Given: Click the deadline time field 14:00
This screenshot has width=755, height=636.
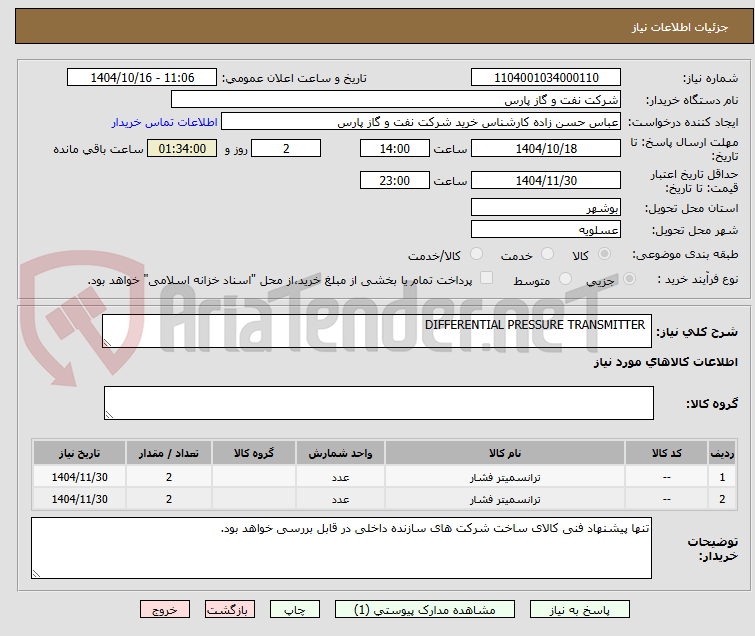Looking at the screenshot, I should pyautogui.click(x=395, y=148).
